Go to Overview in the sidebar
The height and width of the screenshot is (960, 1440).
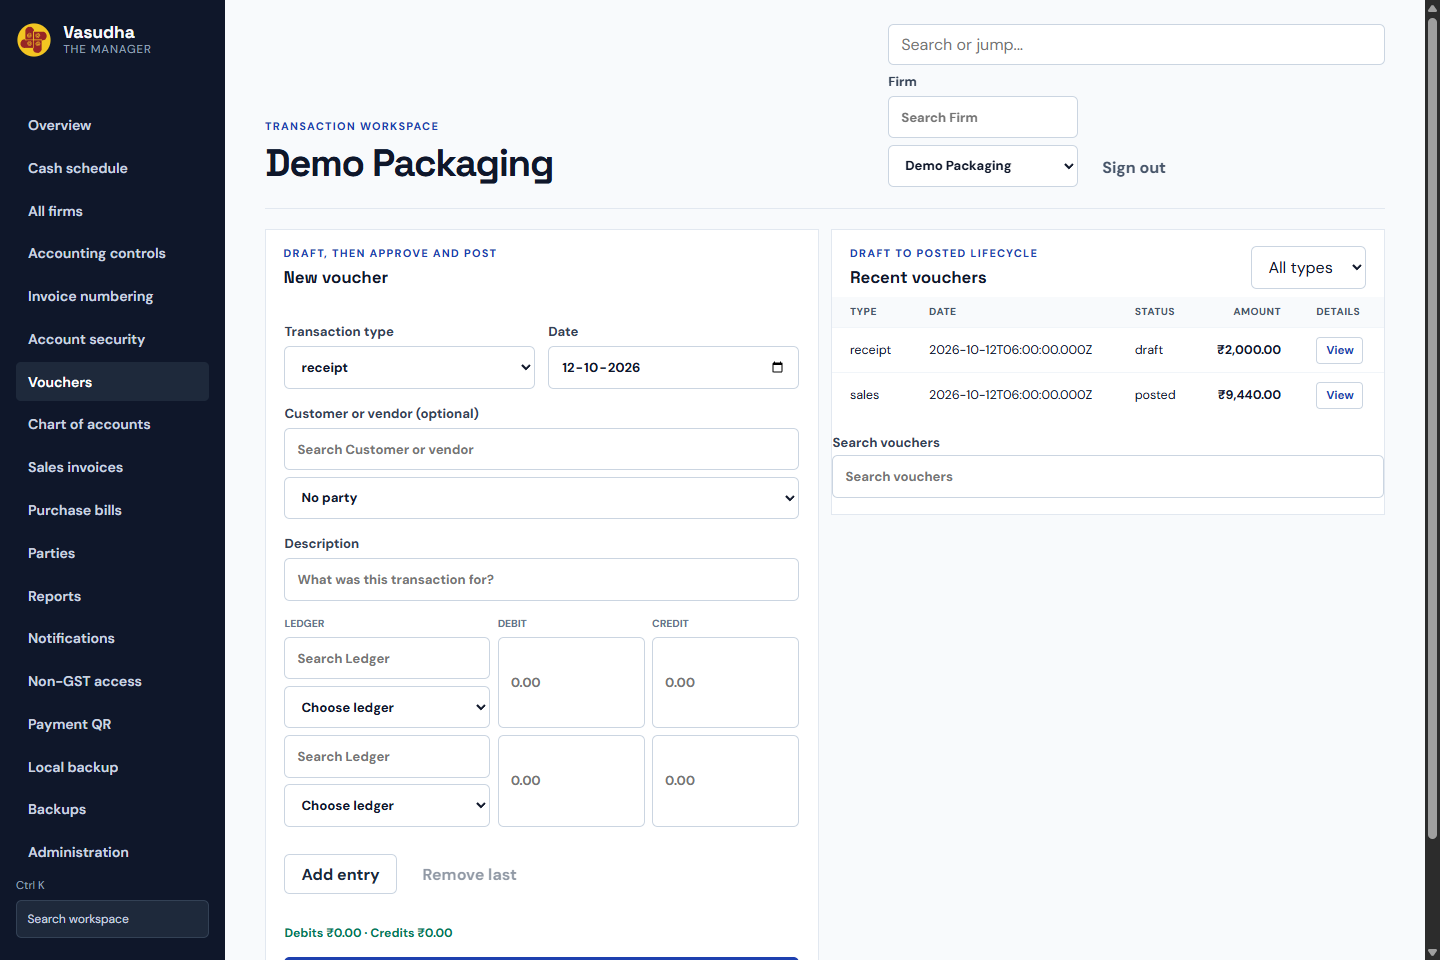(x=112, y=125)
